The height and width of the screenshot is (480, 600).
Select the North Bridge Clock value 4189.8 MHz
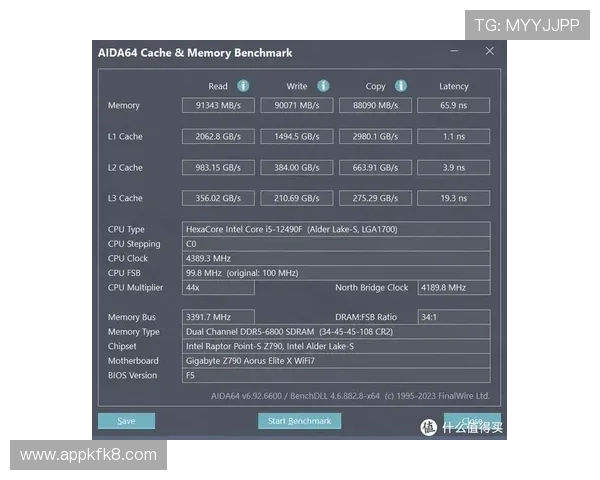453,288
